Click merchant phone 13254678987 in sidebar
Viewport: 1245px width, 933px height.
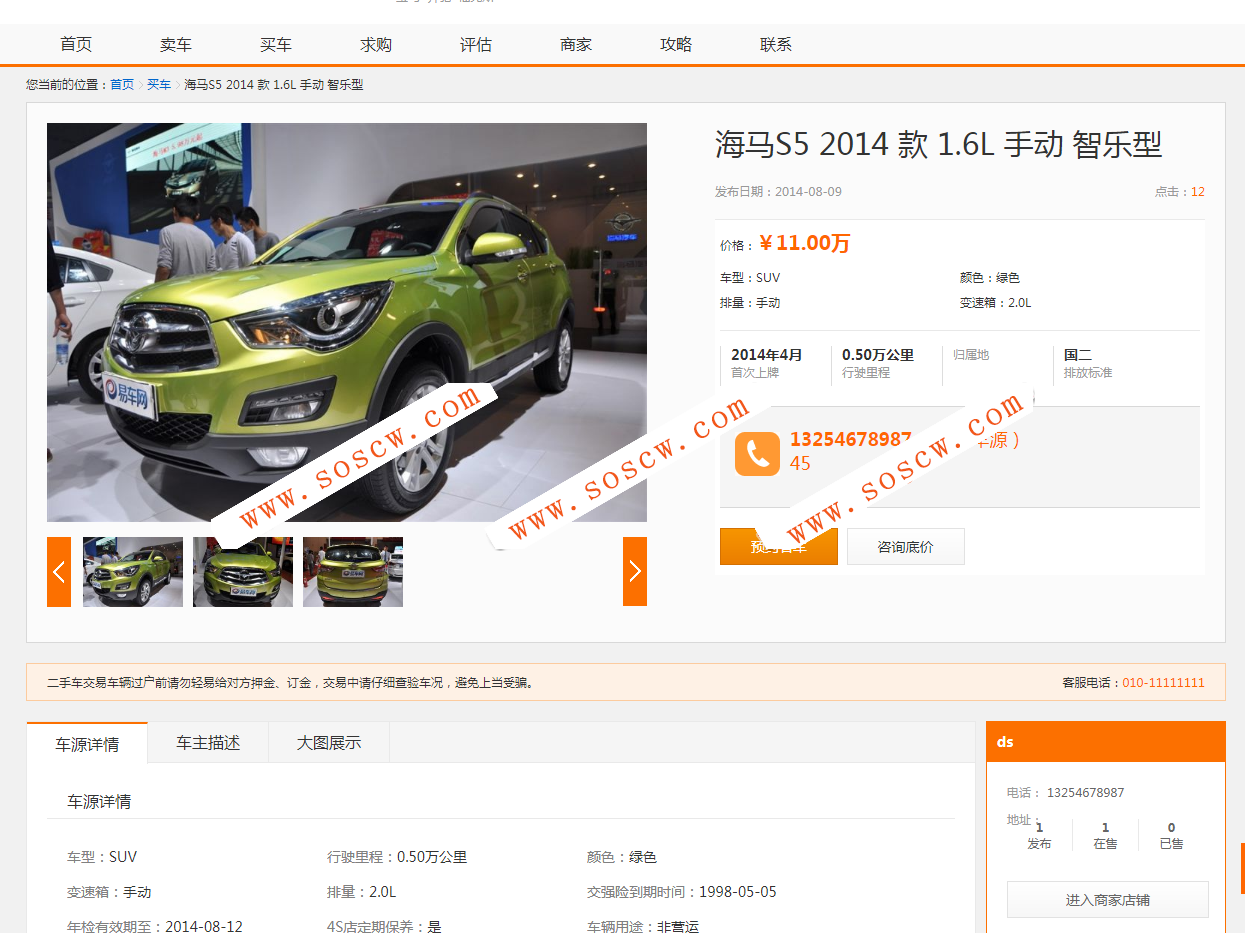pyautogui.click(x=1085, y=793)
